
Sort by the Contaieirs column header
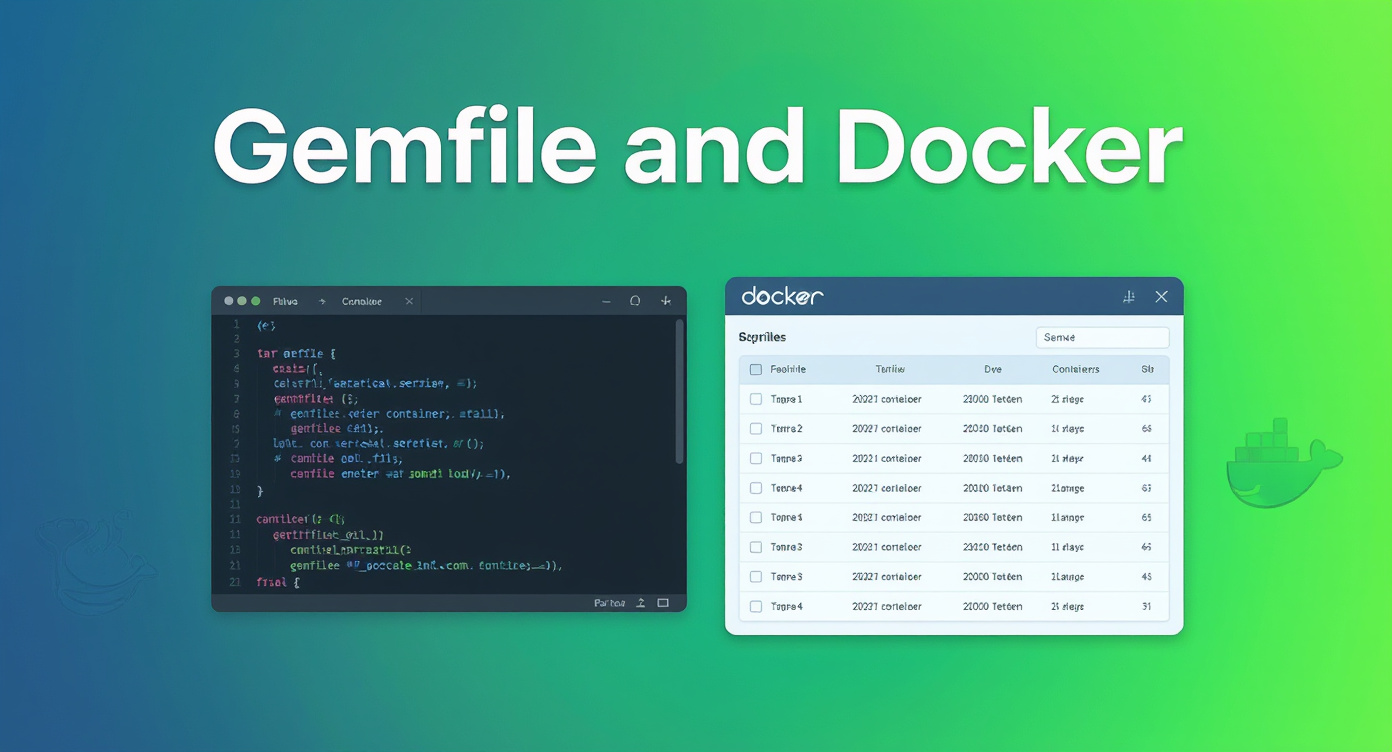1076,370
